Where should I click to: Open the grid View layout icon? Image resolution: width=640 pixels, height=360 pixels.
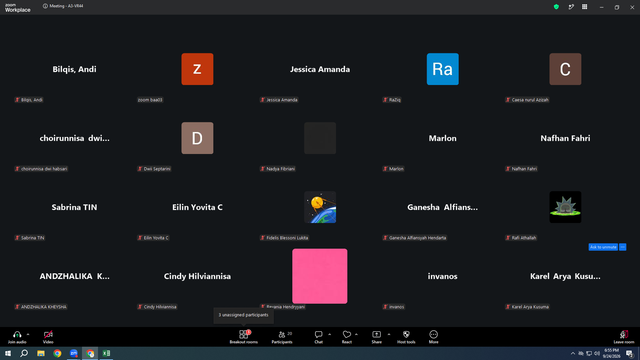[x=584, y=7]
